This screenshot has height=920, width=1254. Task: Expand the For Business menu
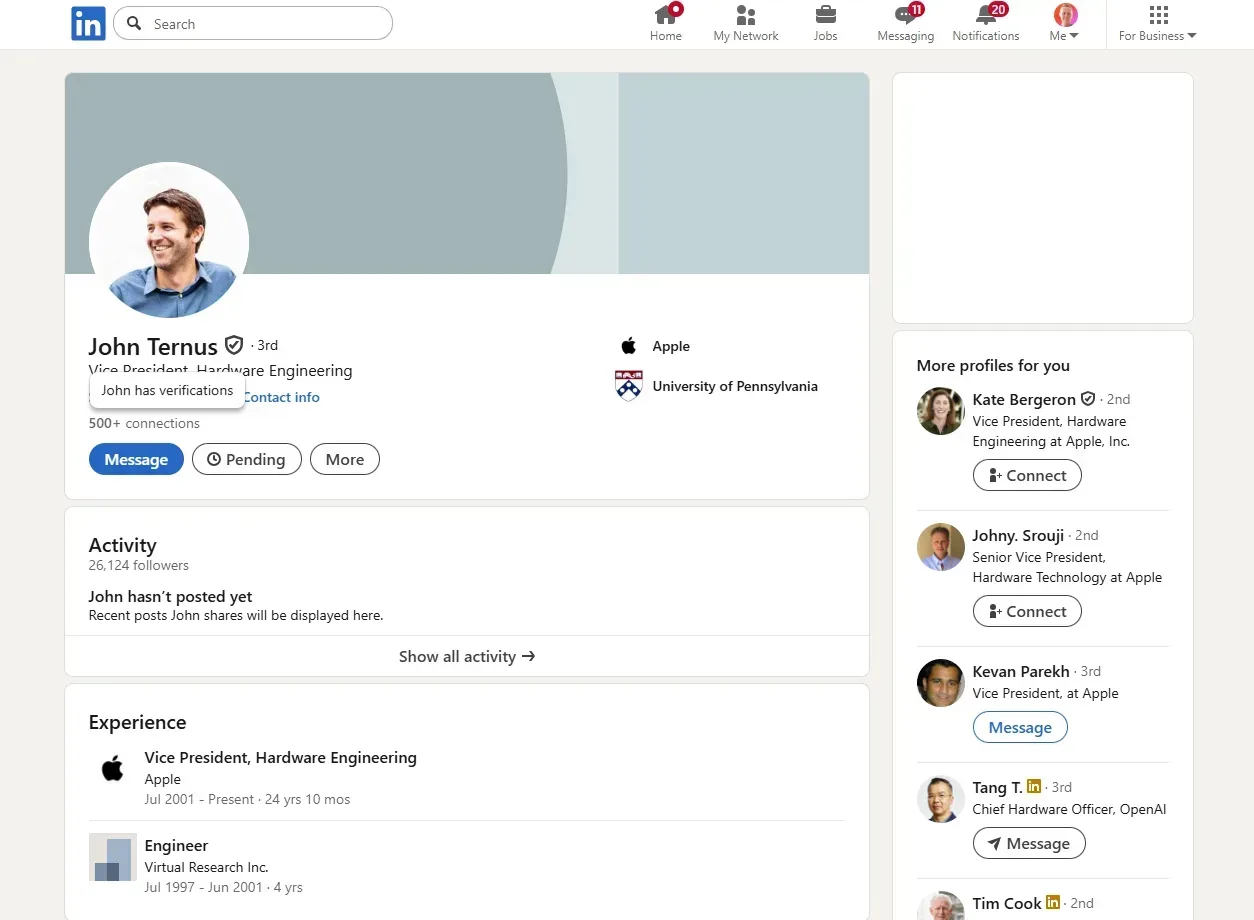(1157, 24)
